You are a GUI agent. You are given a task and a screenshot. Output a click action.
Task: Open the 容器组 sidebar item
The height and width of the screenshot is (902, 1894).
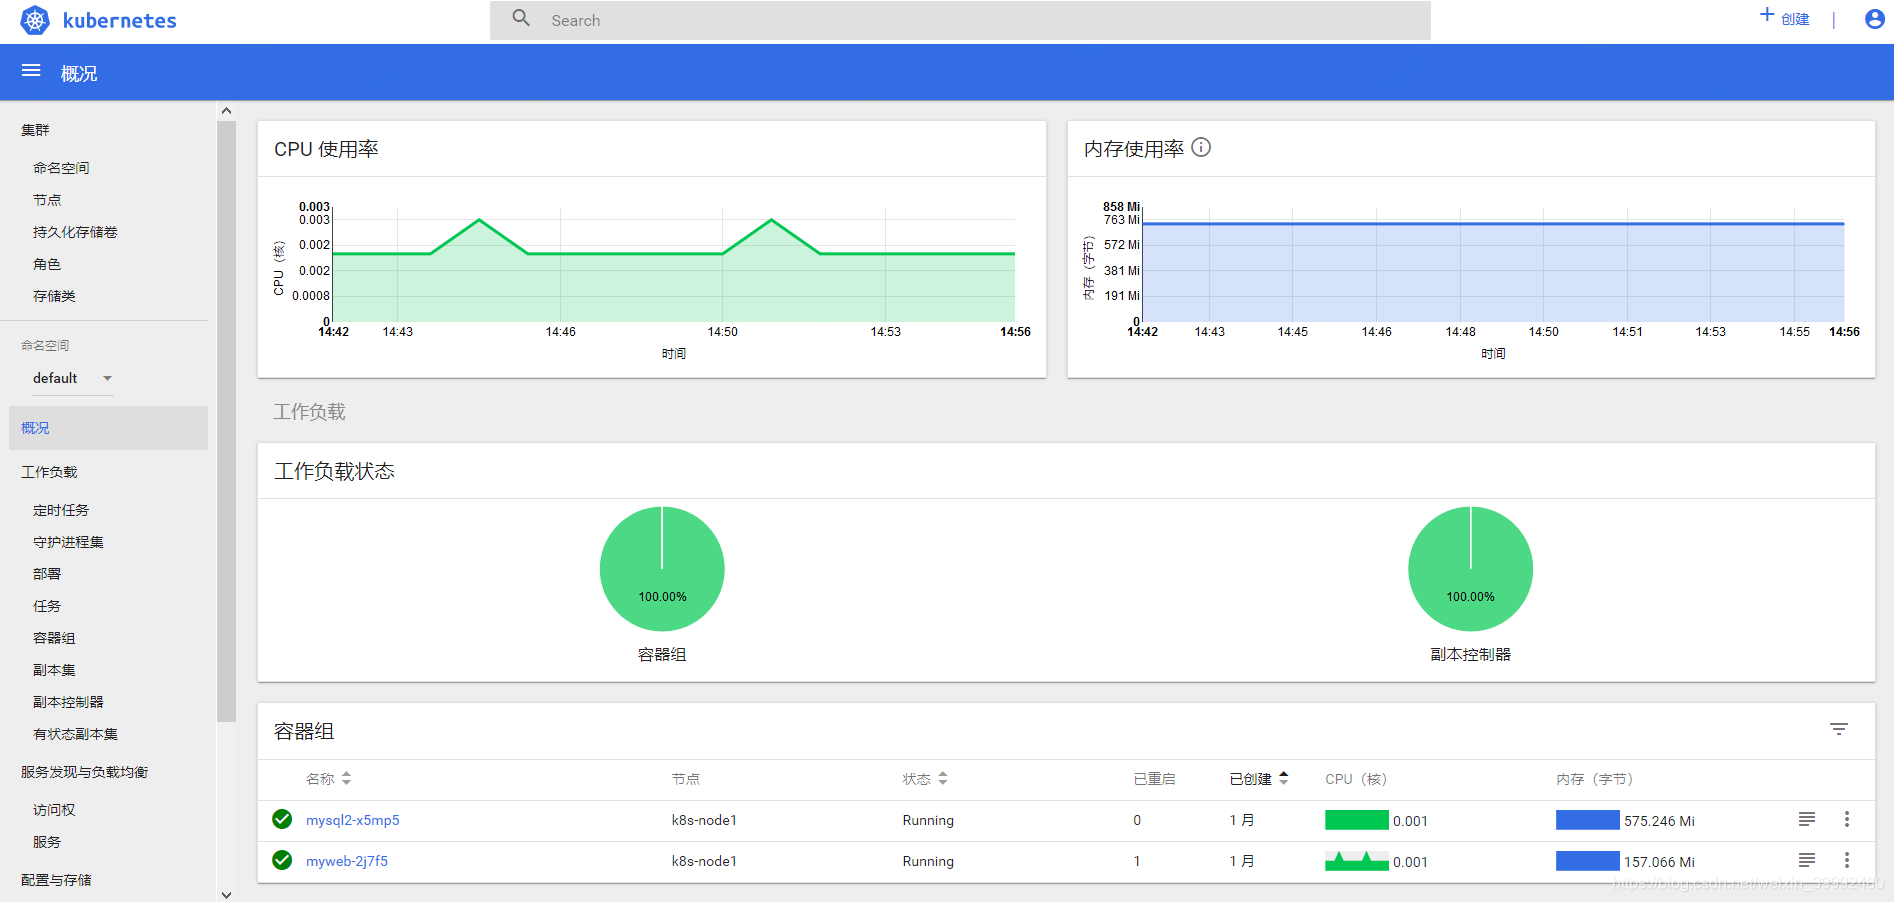[54, 638]
